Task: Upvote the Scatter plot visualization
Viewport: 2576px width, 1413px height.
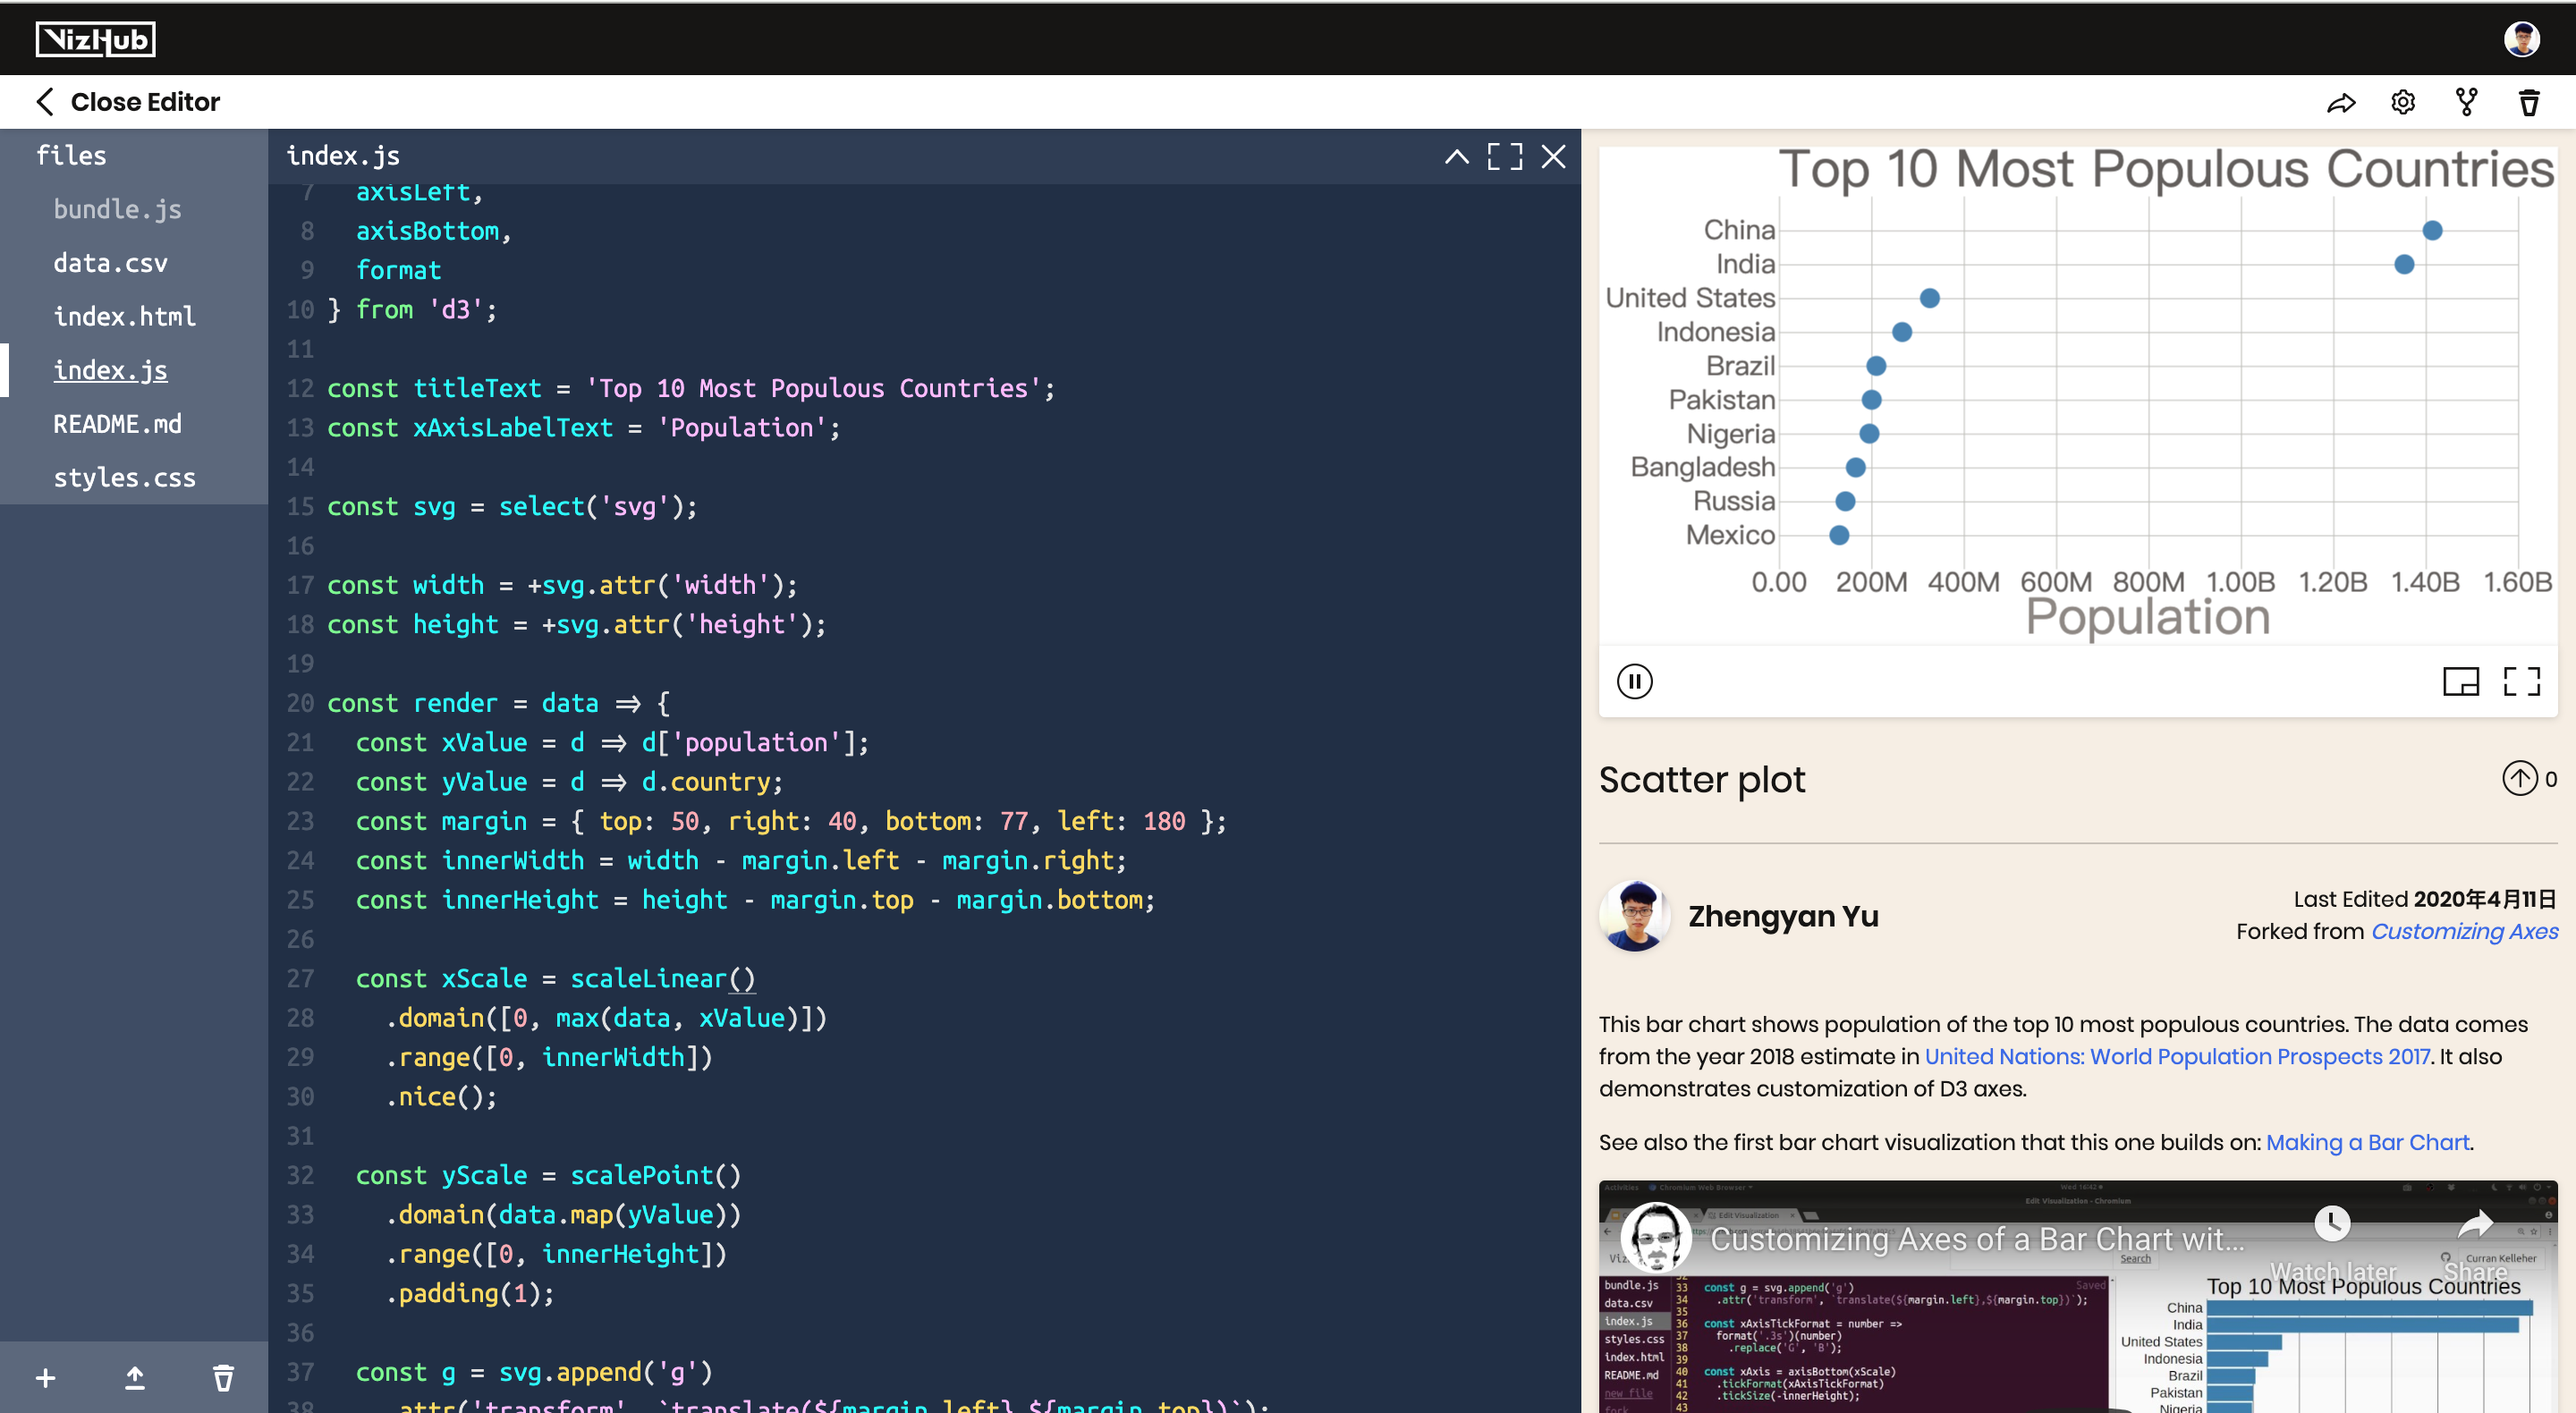Action: coord(2520,778)
